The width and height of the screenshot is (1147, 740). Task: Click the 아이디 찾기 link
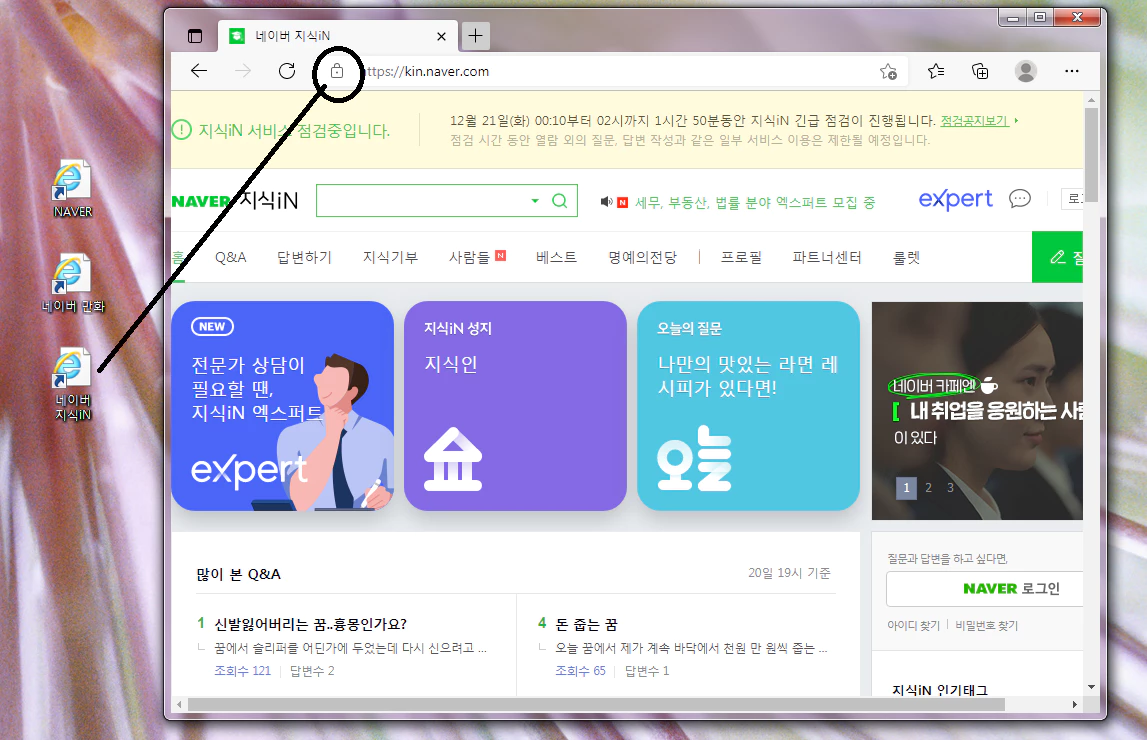[x=913, y=625]
